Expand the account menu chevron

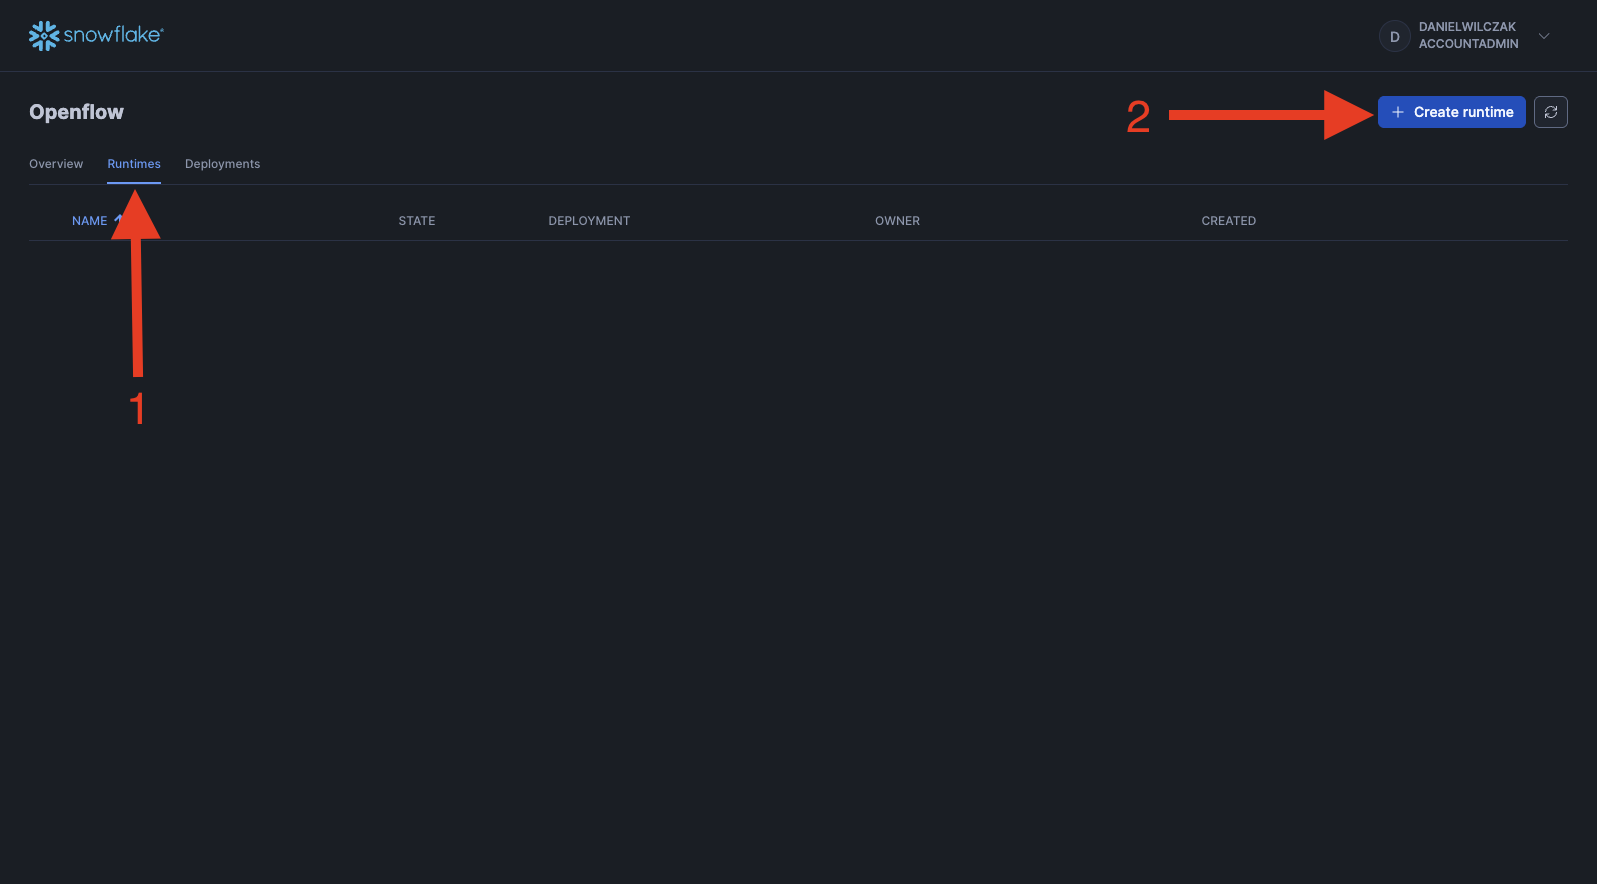click(x=1544, y=36)
